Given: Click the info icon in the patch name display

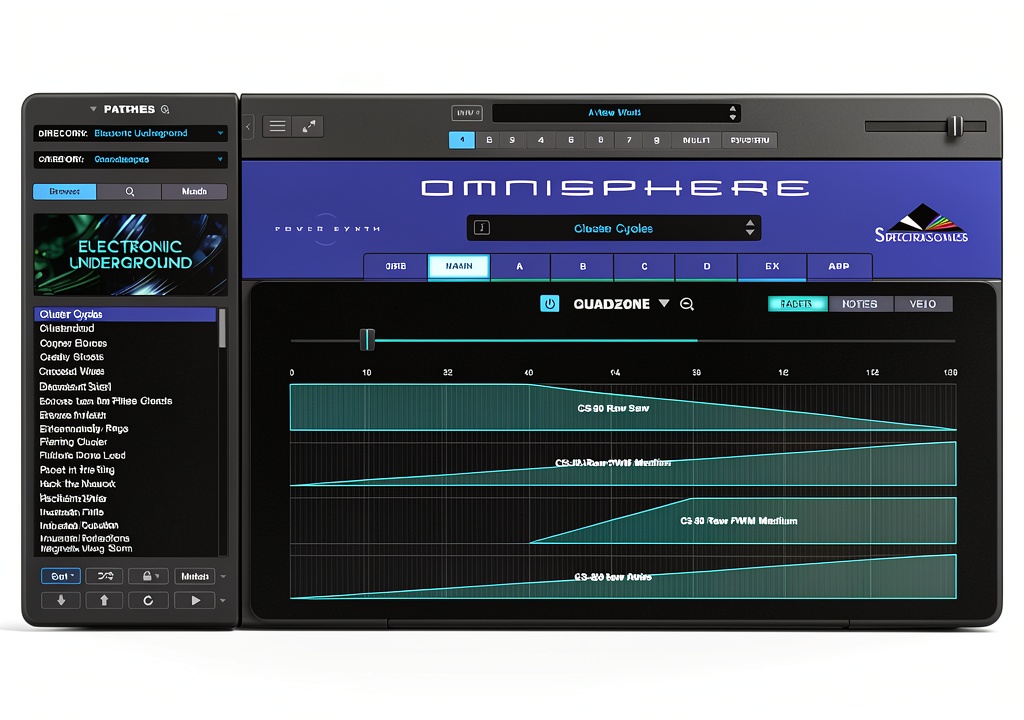Looking at the screenshot, I should pyautogui.click(x=482, y=227).
